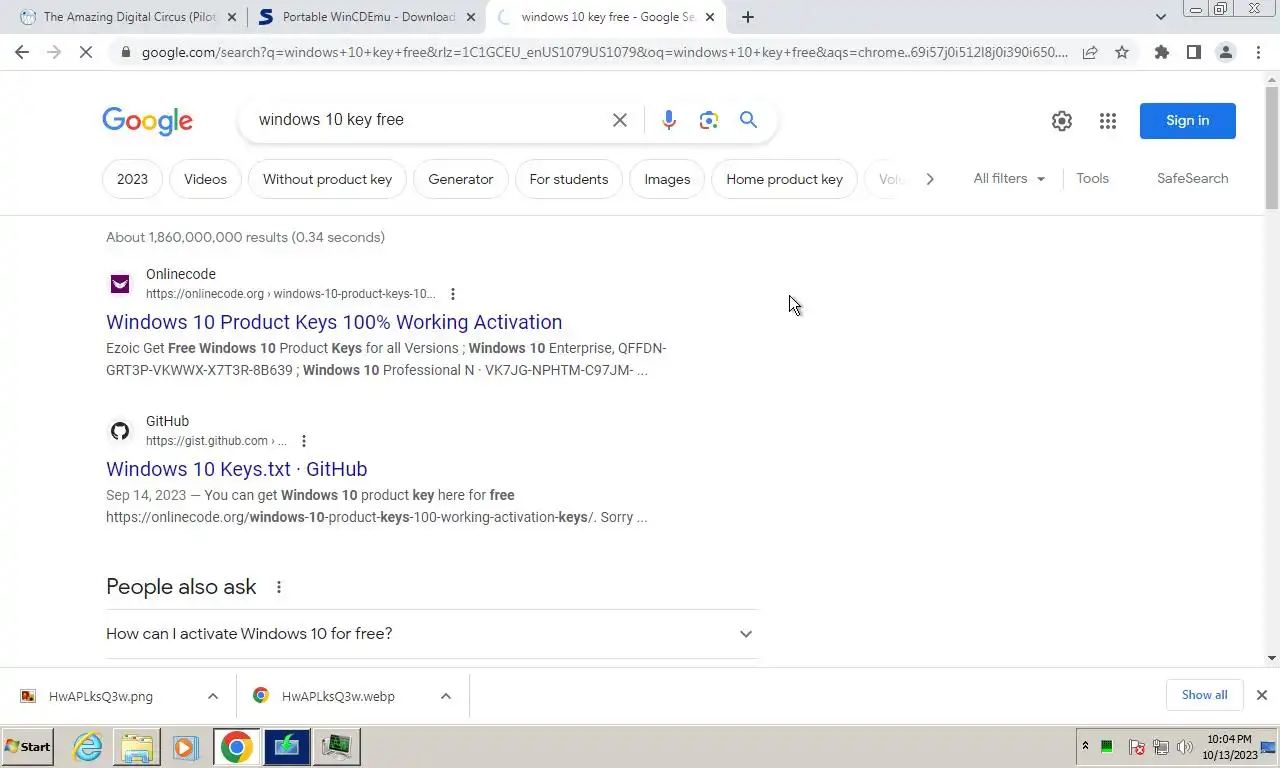Open the Chrome extensions puzzle icon
This screenshot has height=768, width=1280.
pyautogui.click(x=1161, y=52)
